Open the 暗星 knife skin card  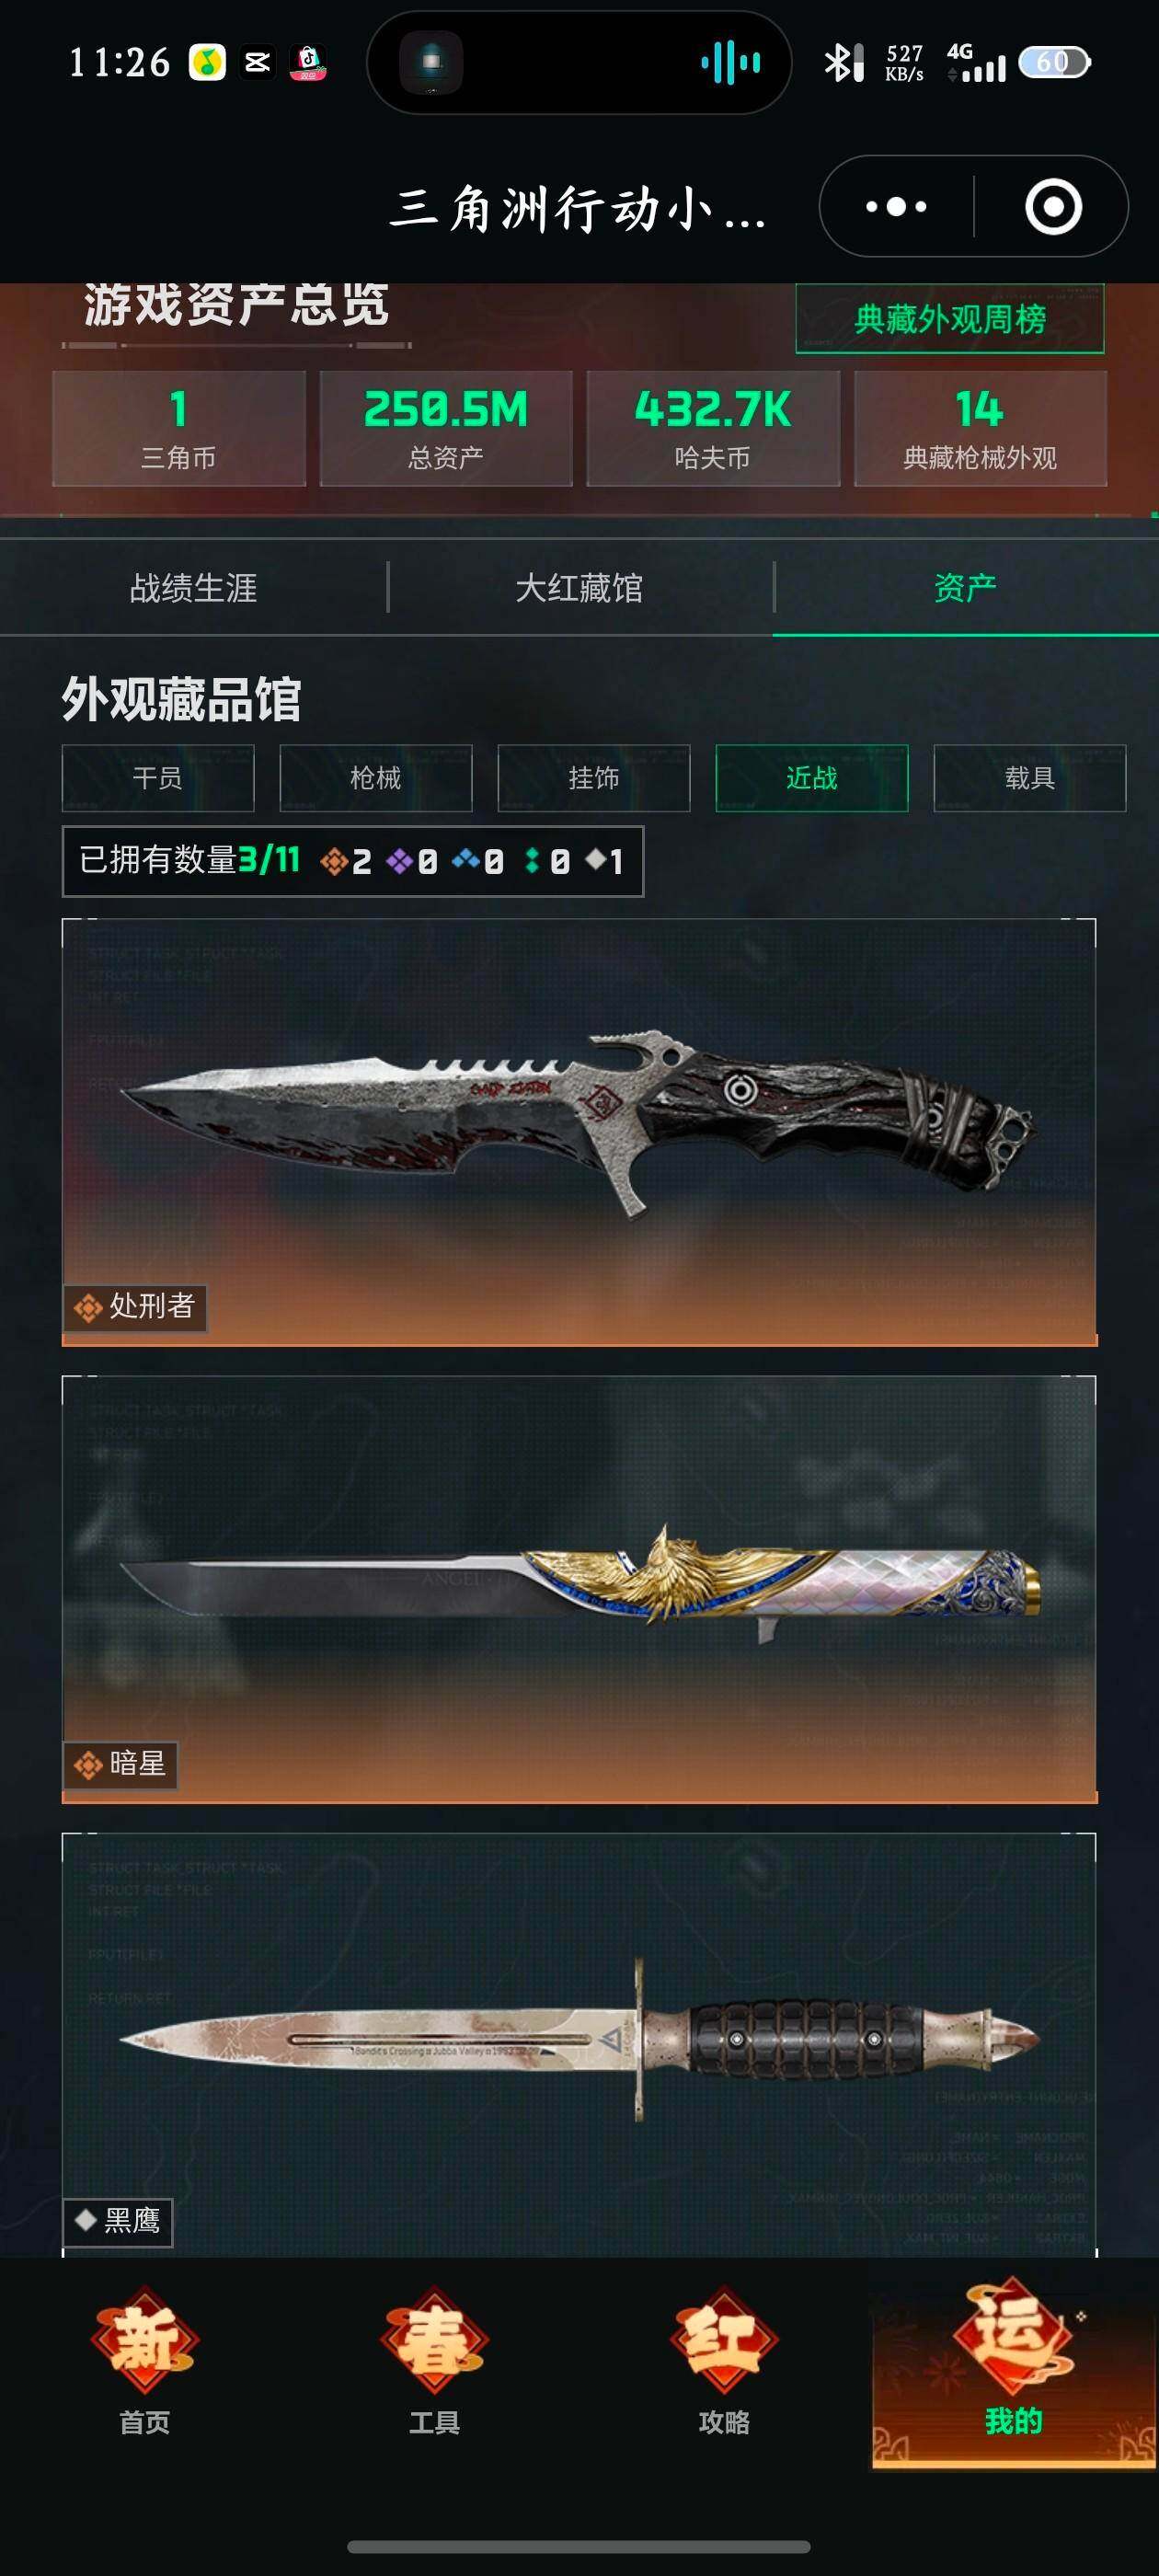click(x=579, y=1589)
